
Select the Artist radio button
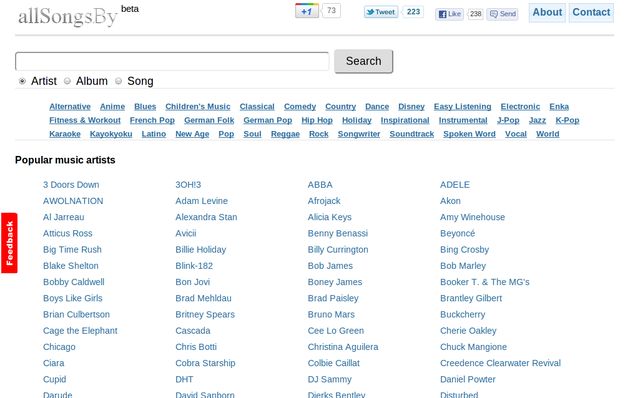(22, 81)
